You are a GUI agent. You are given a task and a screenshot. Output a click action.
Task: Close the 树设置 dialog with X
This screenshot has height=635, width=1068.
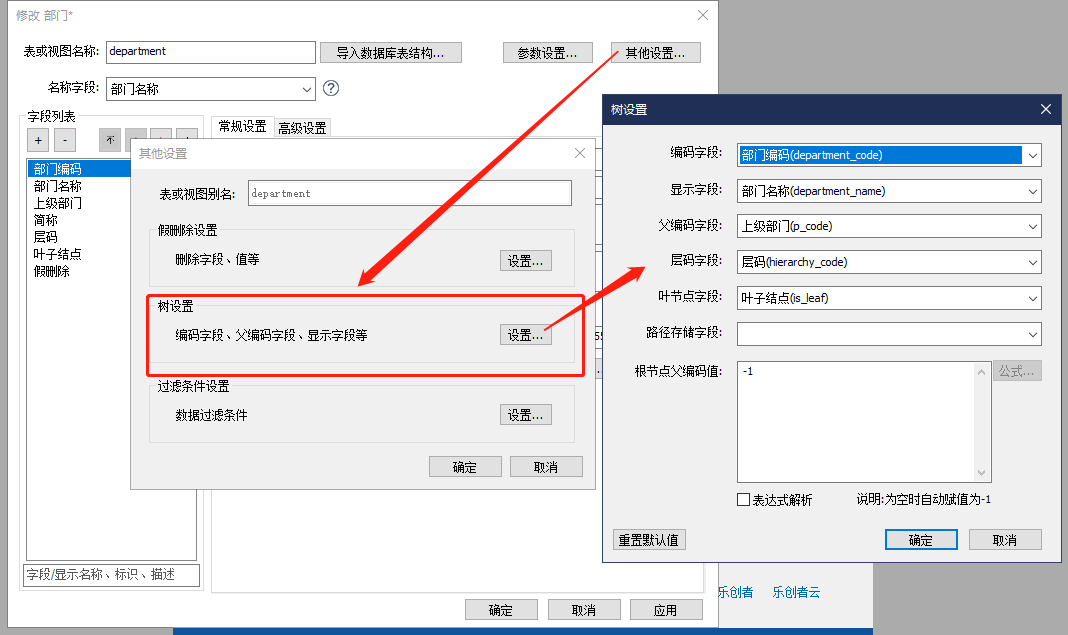[1046, 109]
